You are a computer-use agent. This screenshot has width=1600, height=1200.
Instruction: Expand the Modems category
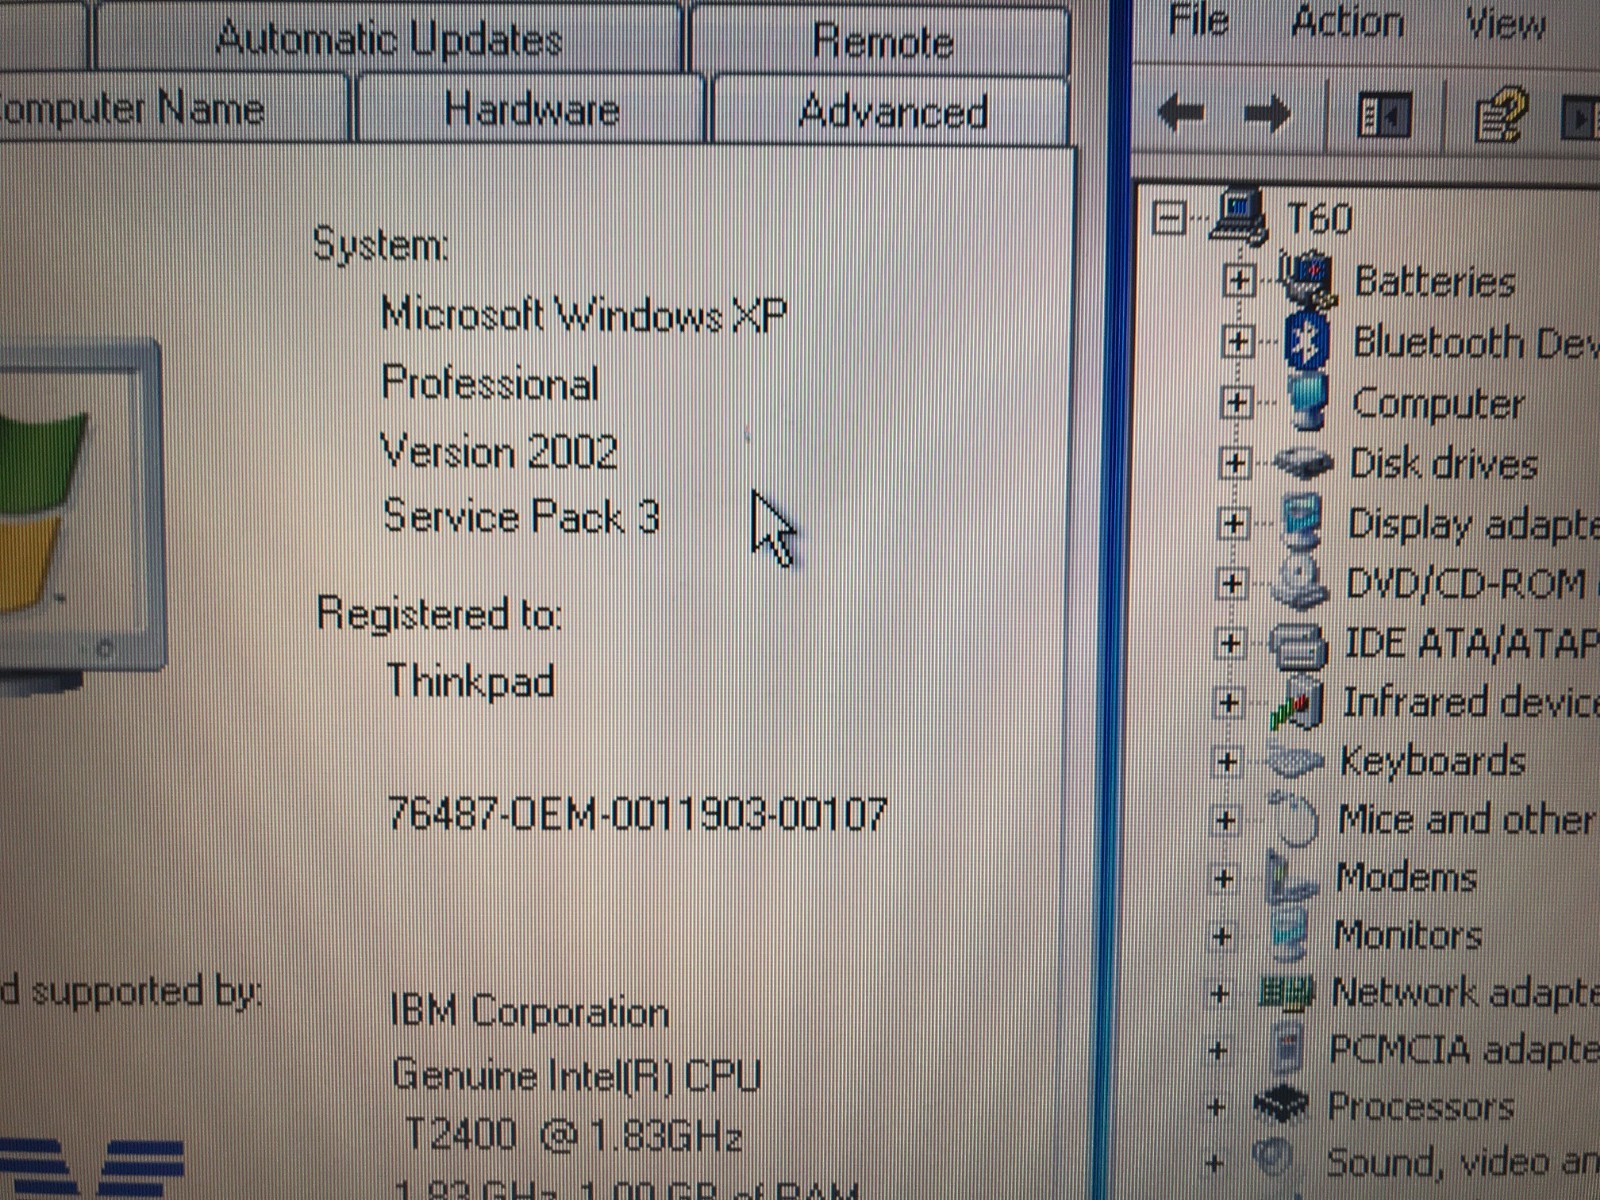1223,878
